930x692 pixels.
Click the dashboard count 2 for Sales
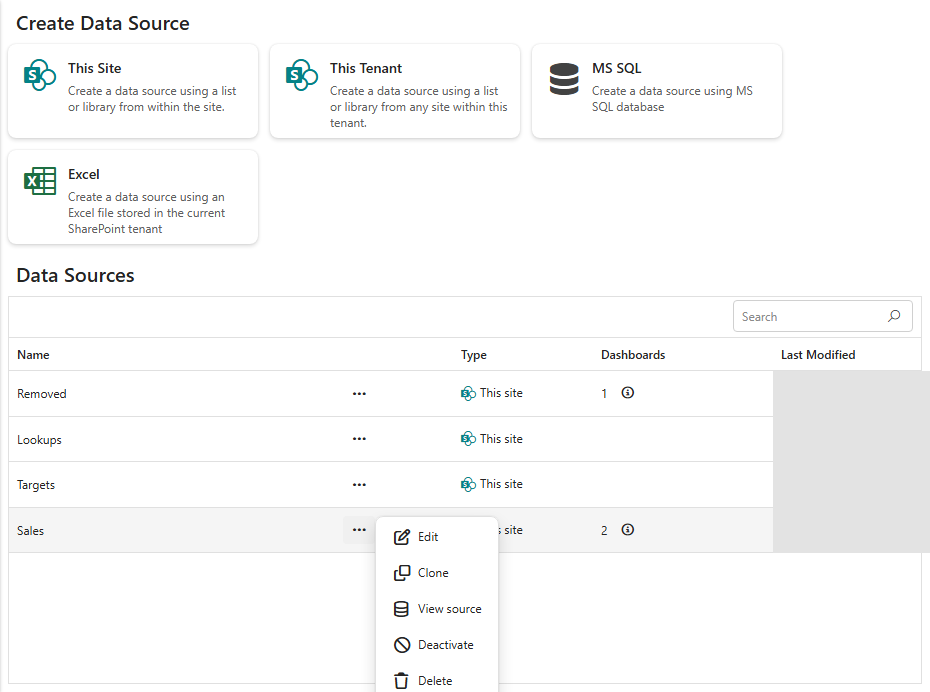click(x=604, y=531)
